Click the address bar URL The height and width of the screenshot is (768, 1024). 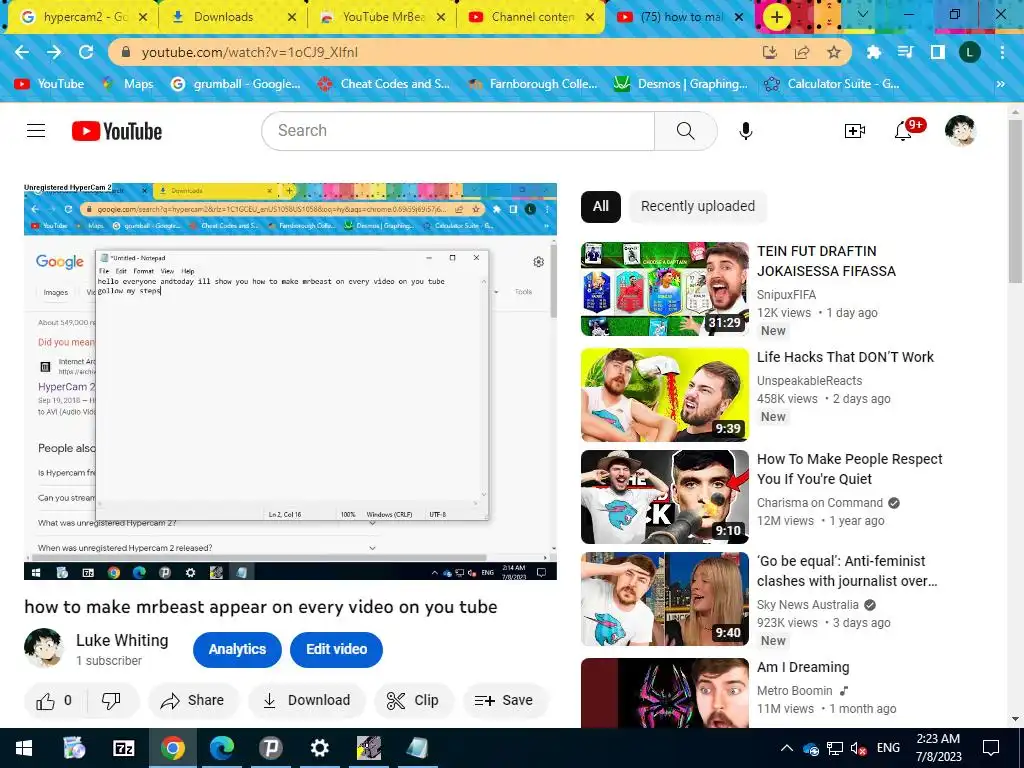[x=249, y=52]
